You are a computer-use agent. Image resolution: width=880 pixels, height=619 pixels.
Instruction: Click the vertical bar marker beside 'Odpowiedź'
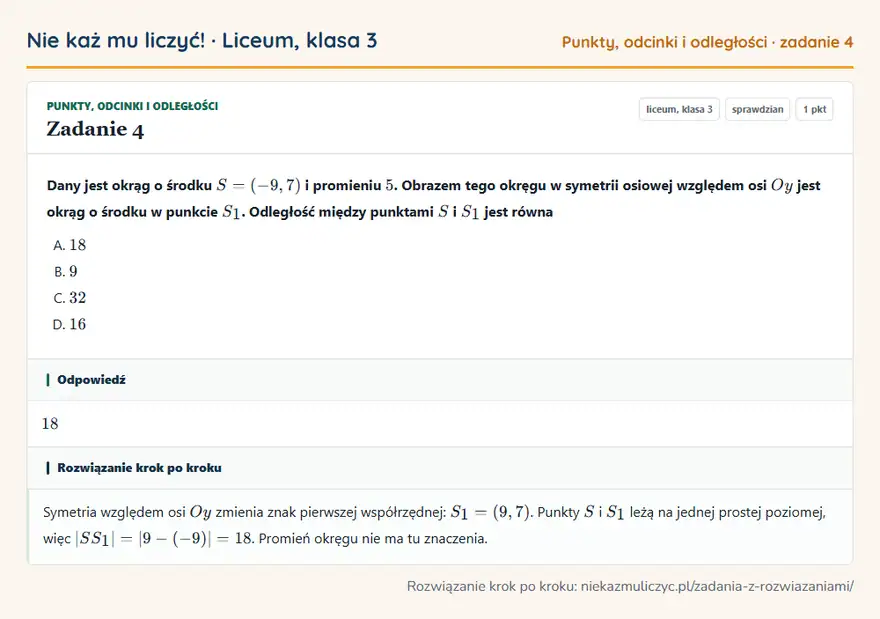(48, 380)
